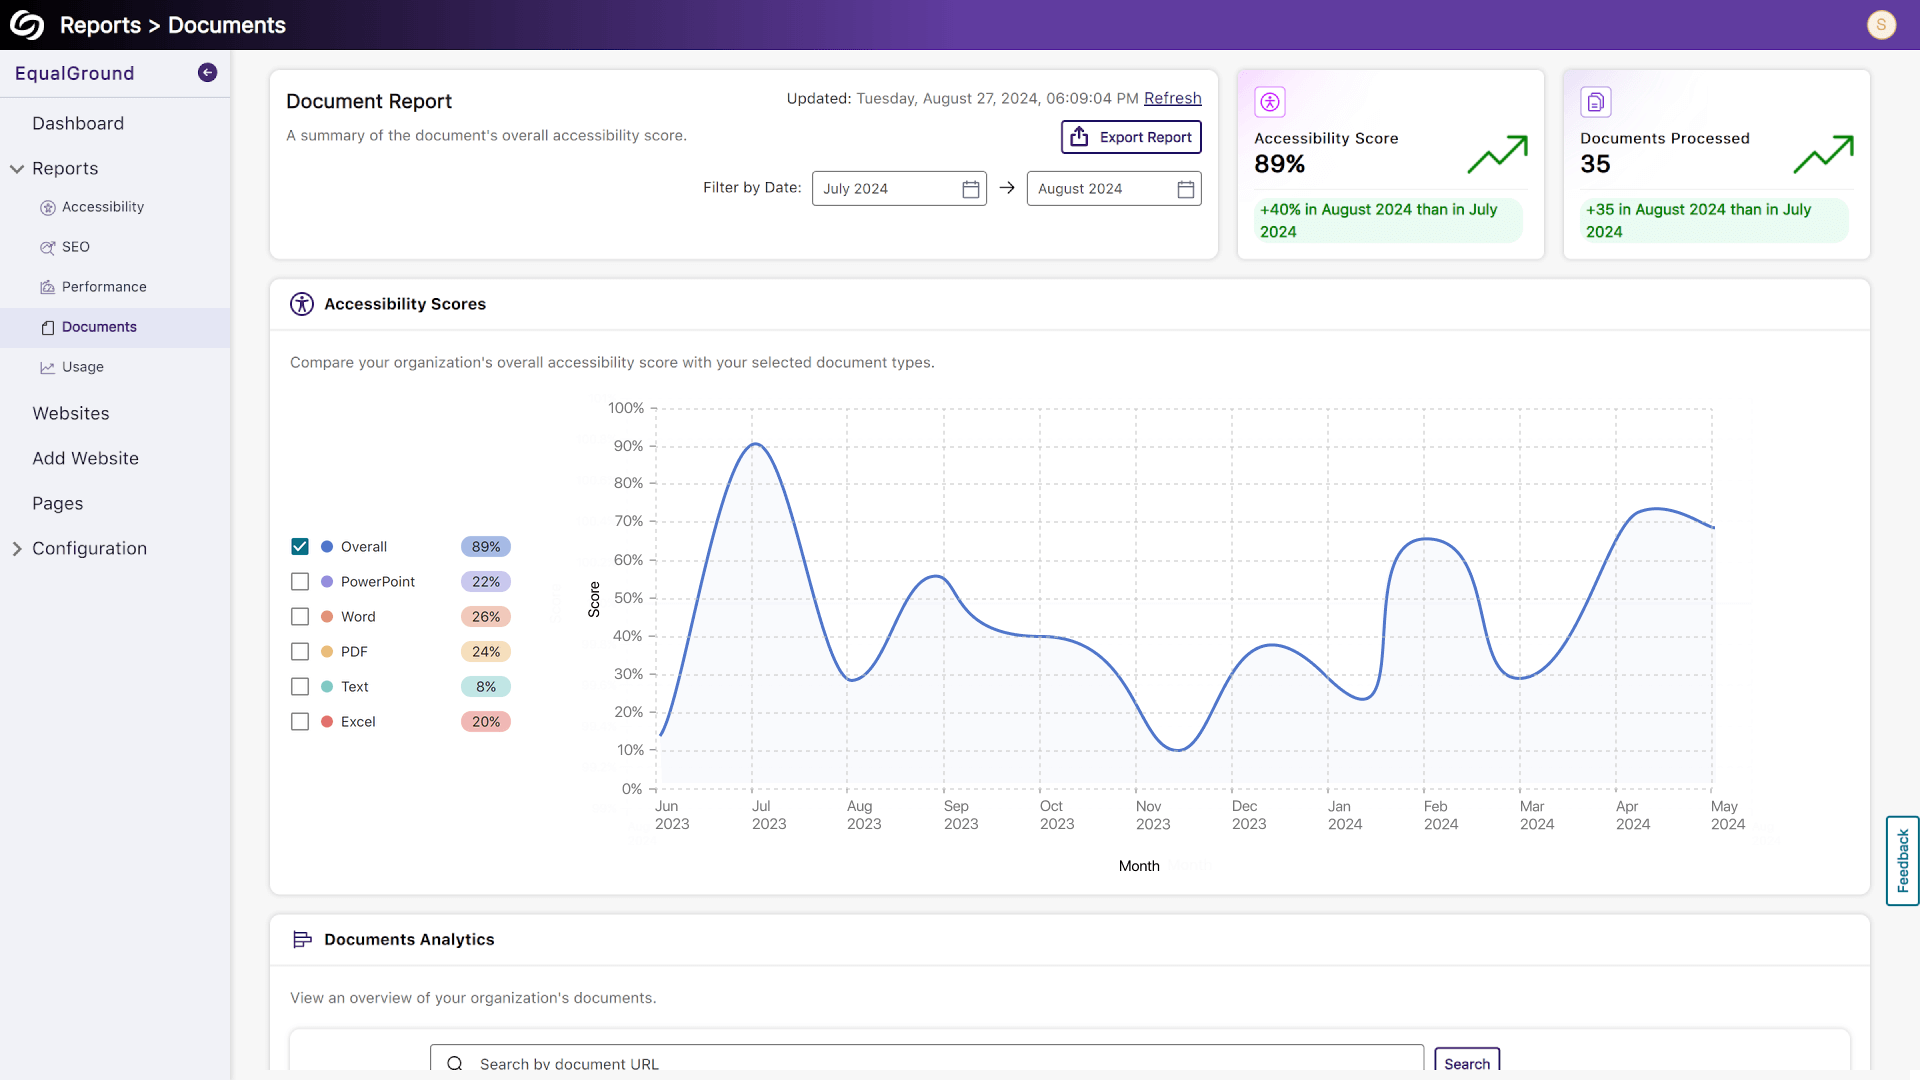This screenshot has height=1080, width=1920.
Task: Click the Overall blue color dot
Action: point(327,547)
